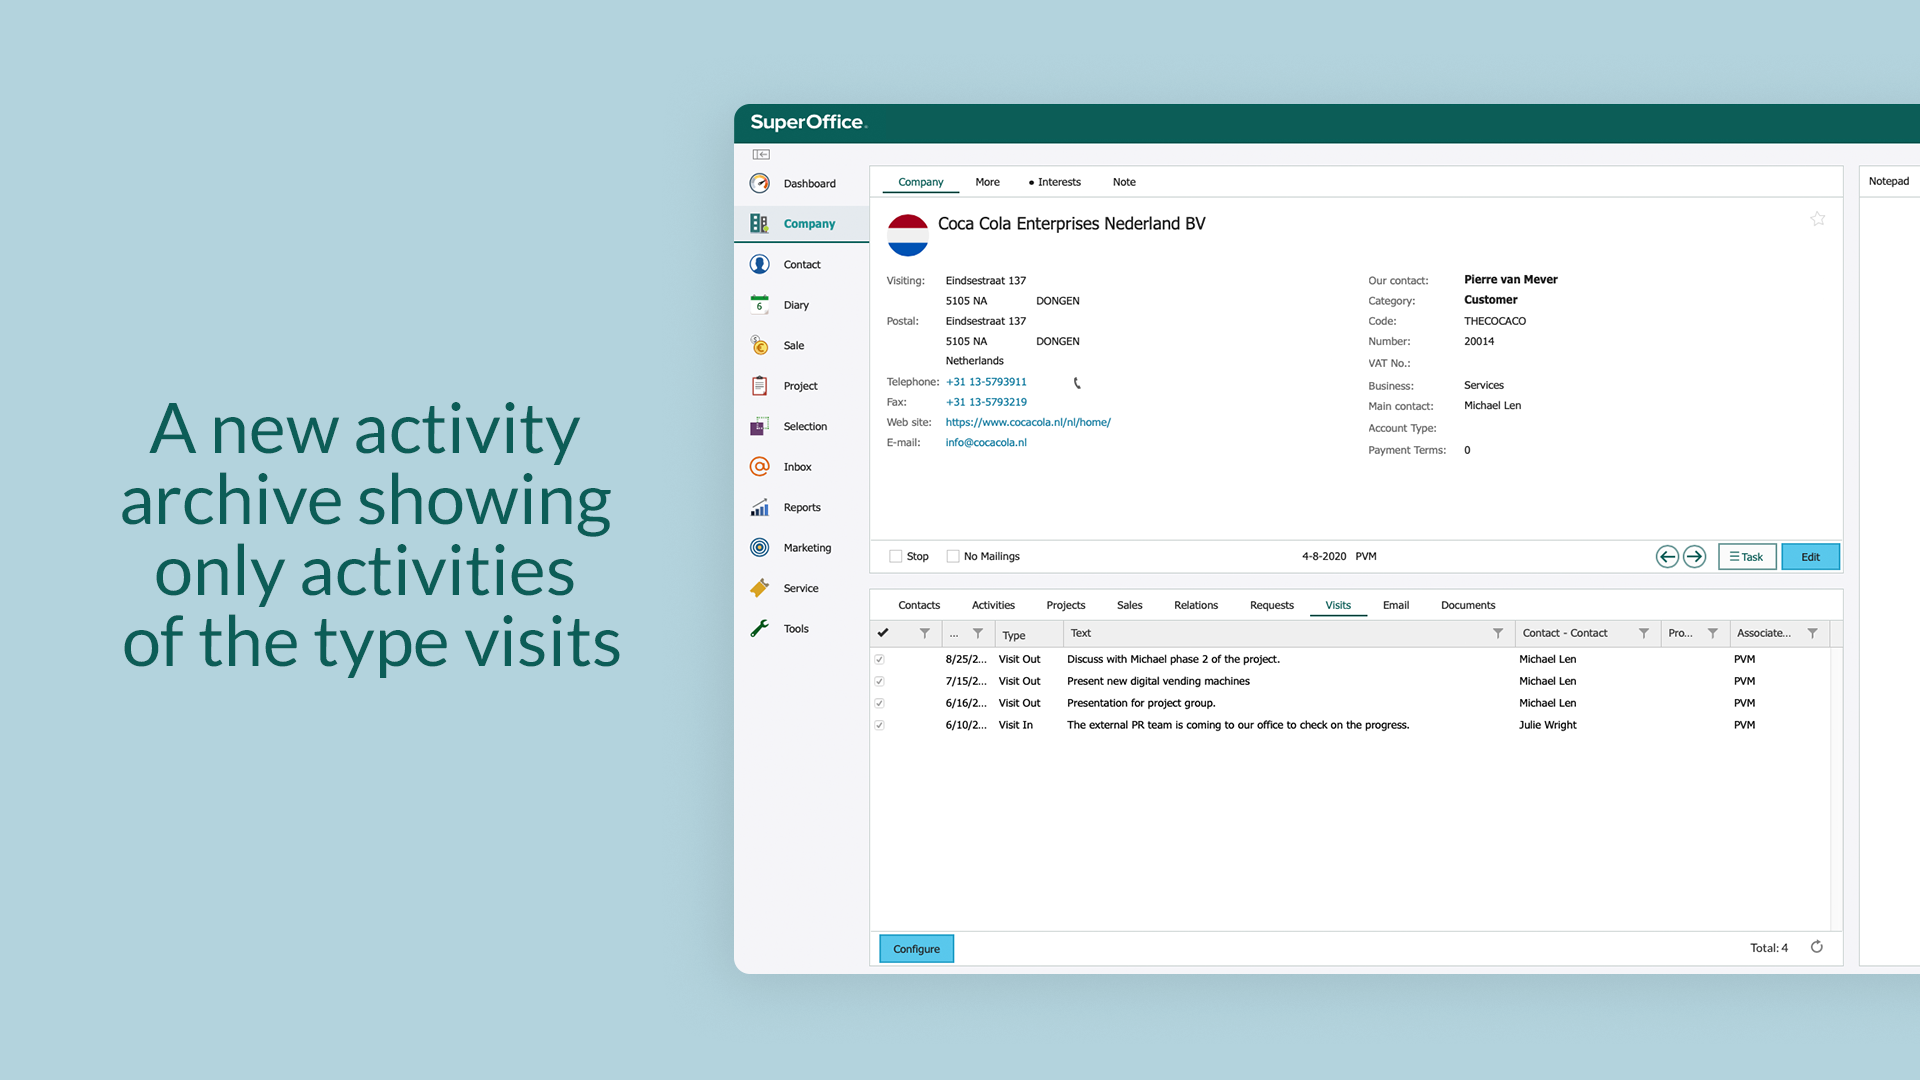1920x1080 pixels.
Task: Switch to the More tab
Action: click(x=987, y=182)
